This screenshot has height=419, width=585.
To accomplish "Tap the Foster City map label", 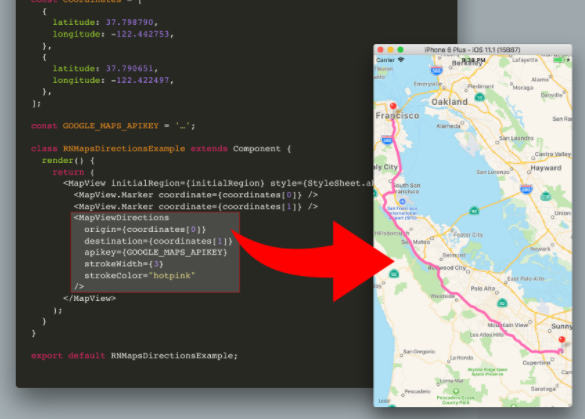I will pyautogui.click(x=468, y=235).
